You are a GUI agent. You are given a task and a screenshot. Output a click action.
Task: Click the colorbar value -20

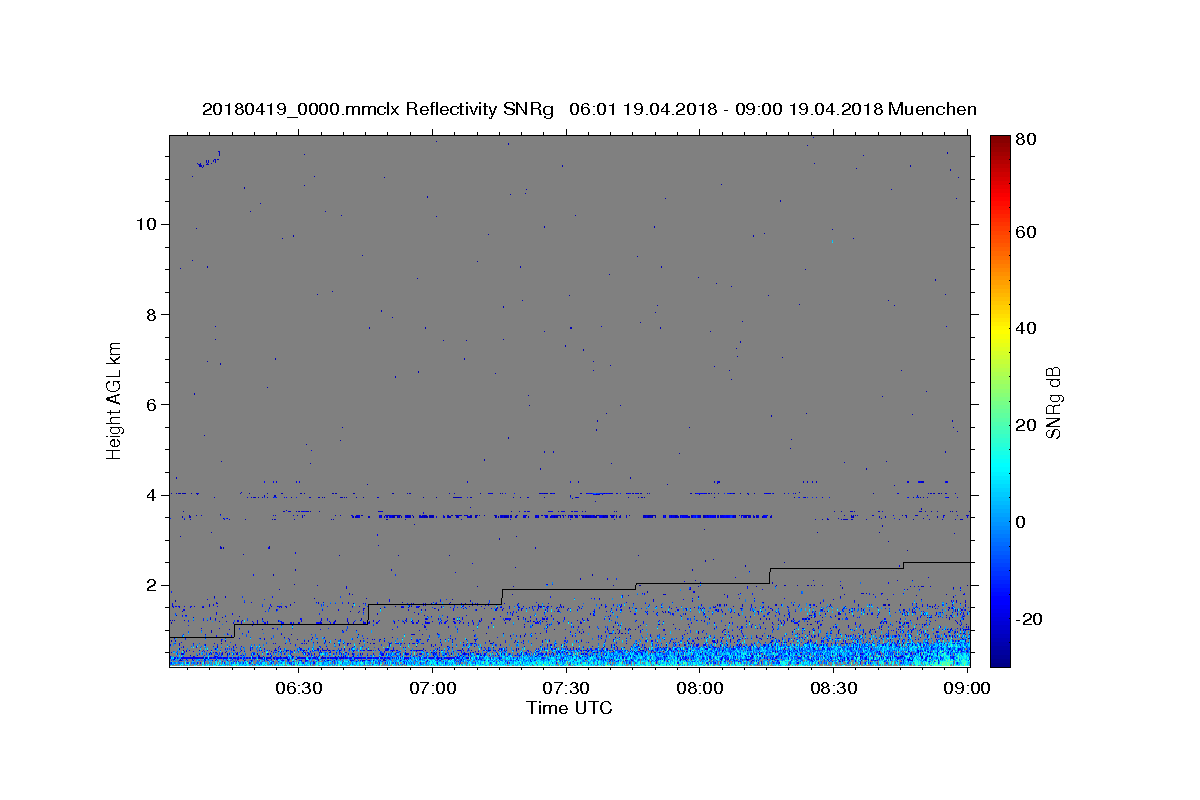(1031, 619)
